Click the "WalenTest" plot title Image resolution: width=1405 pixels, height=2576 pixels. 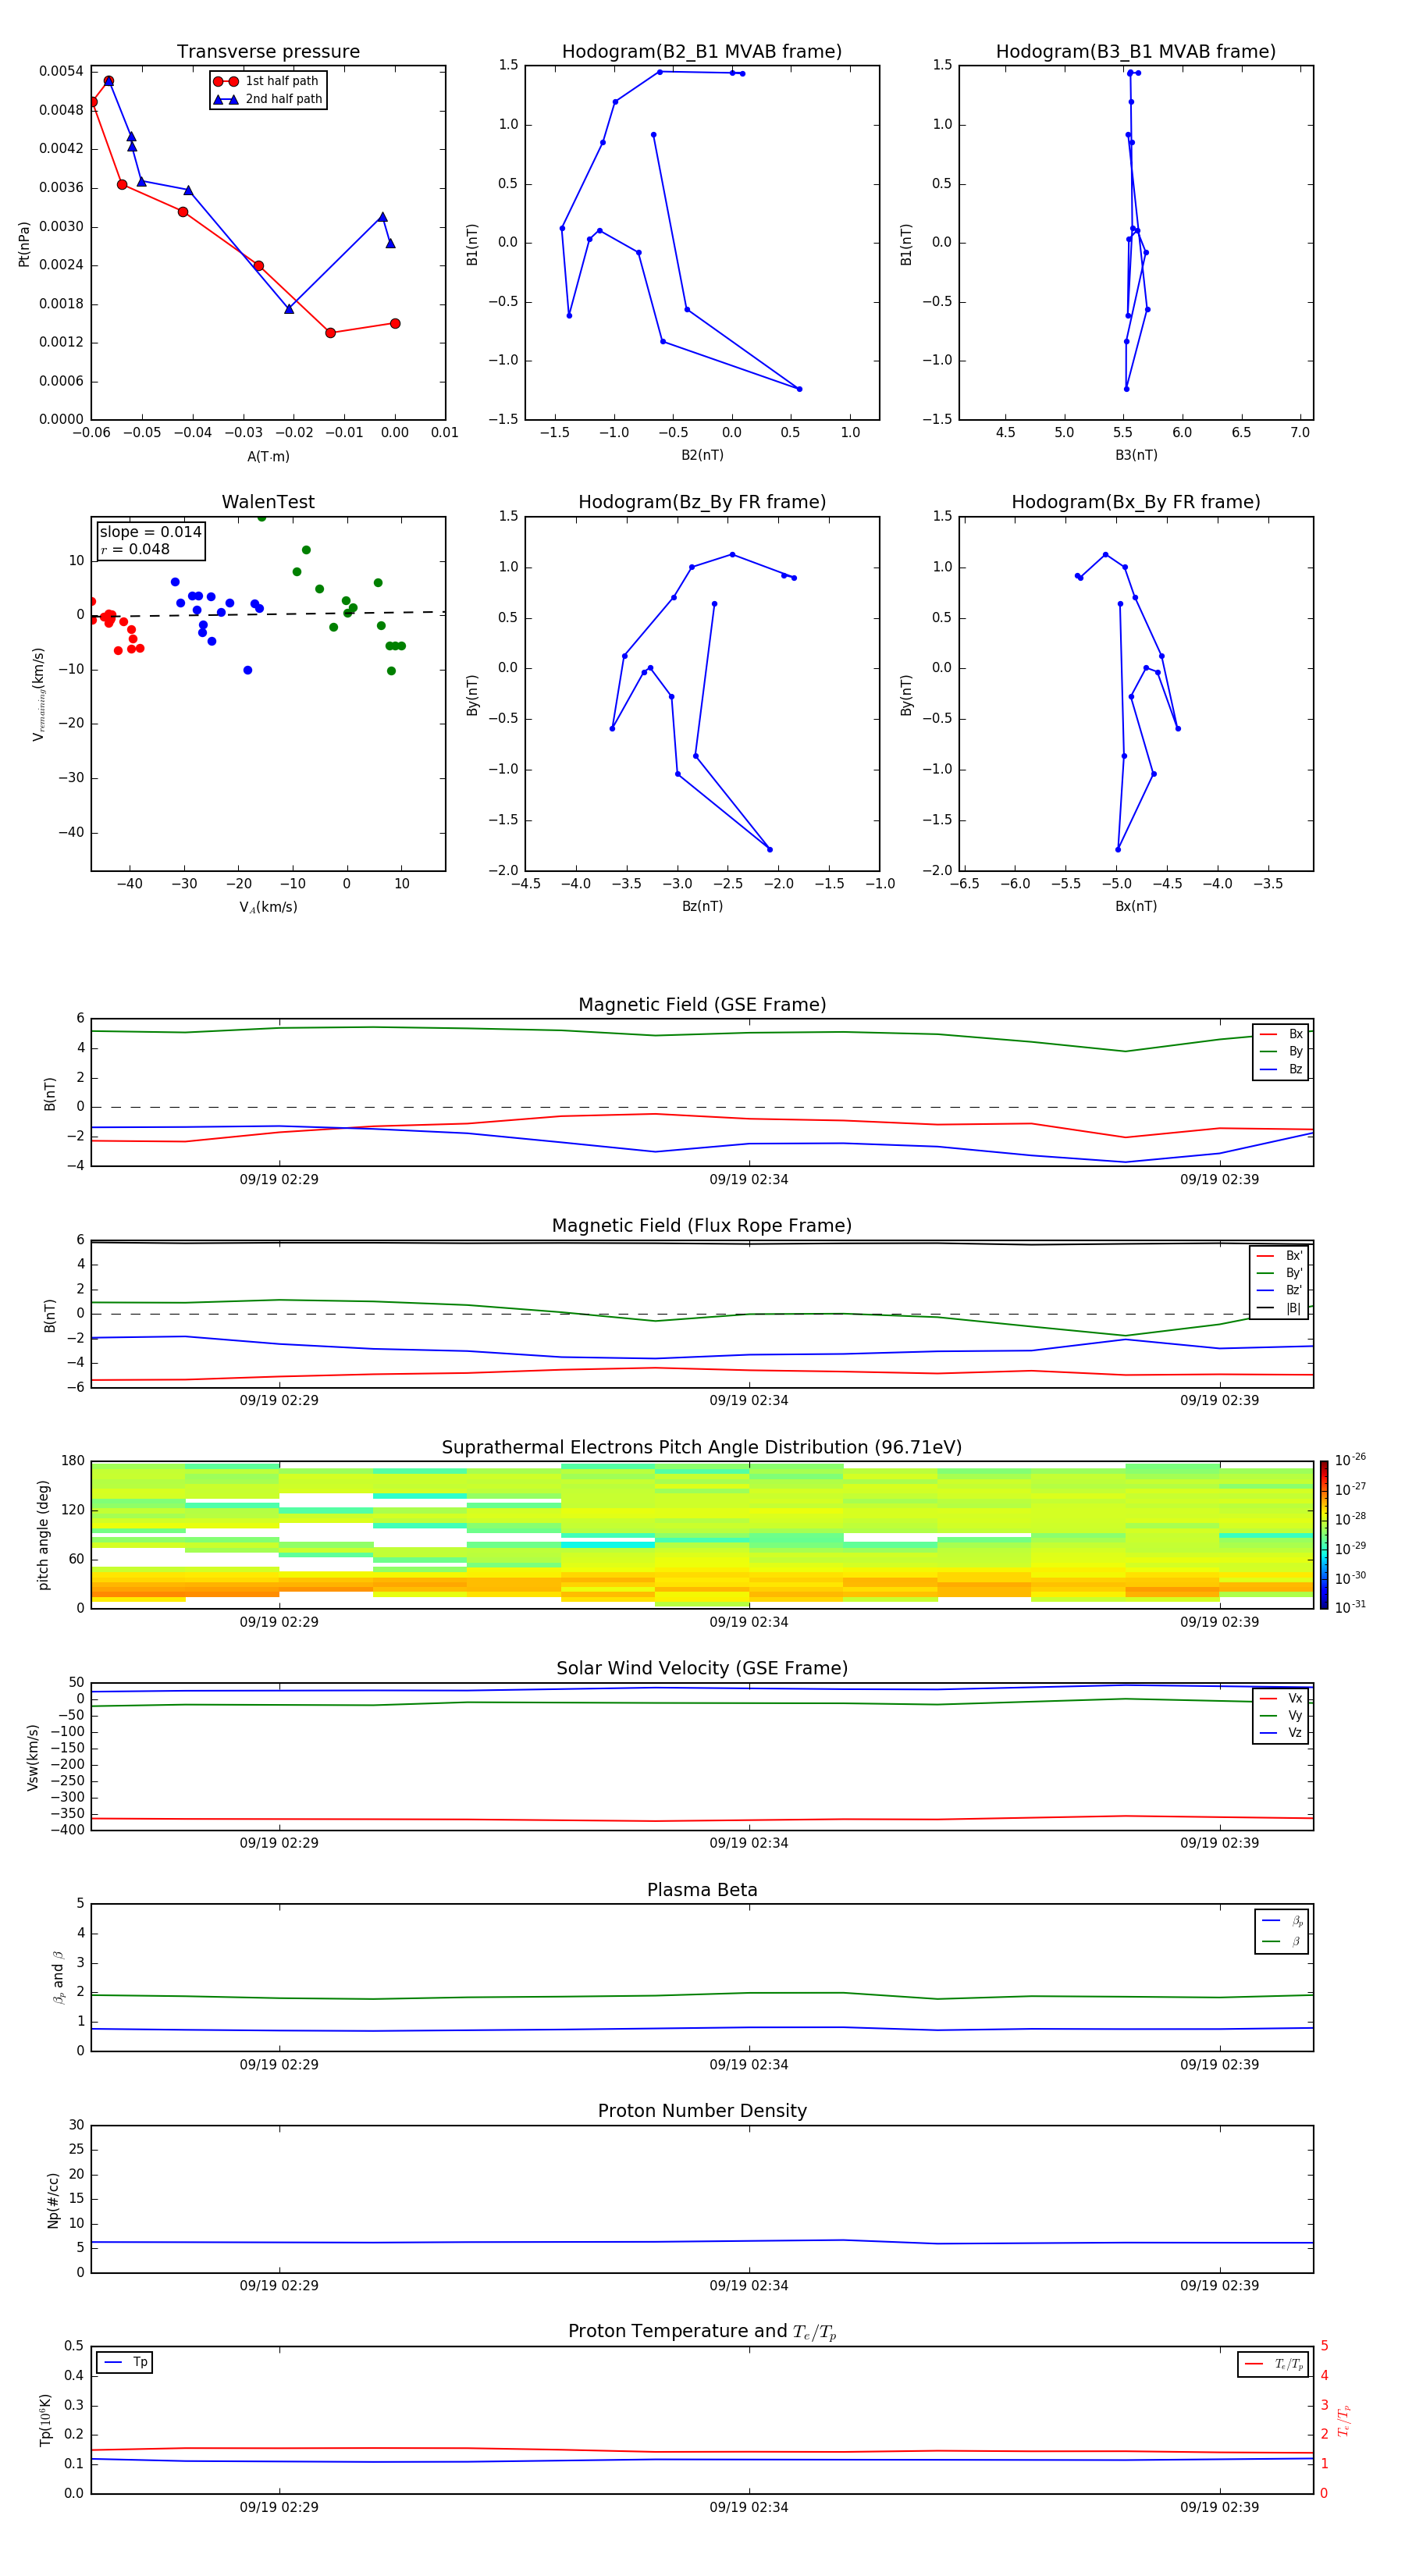coord(268,502)
